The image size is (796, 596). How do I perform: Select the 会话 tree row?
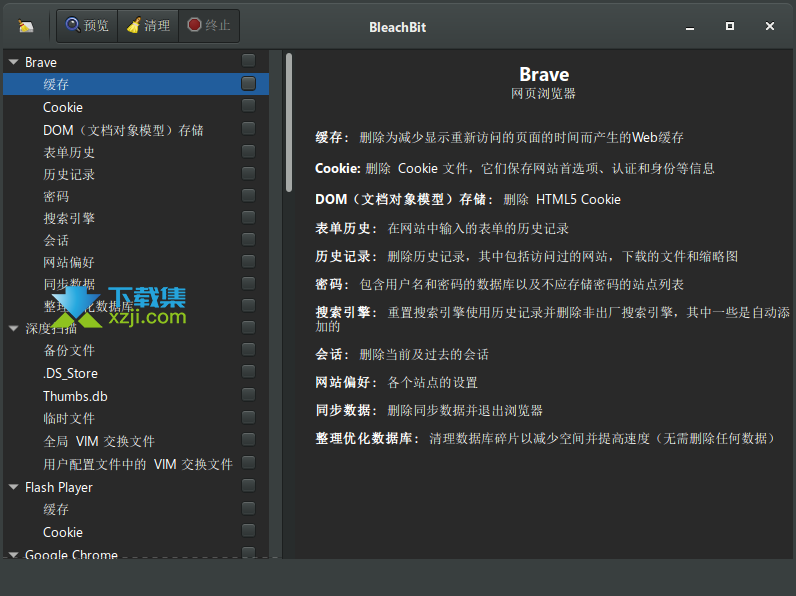tap(136, 240)
